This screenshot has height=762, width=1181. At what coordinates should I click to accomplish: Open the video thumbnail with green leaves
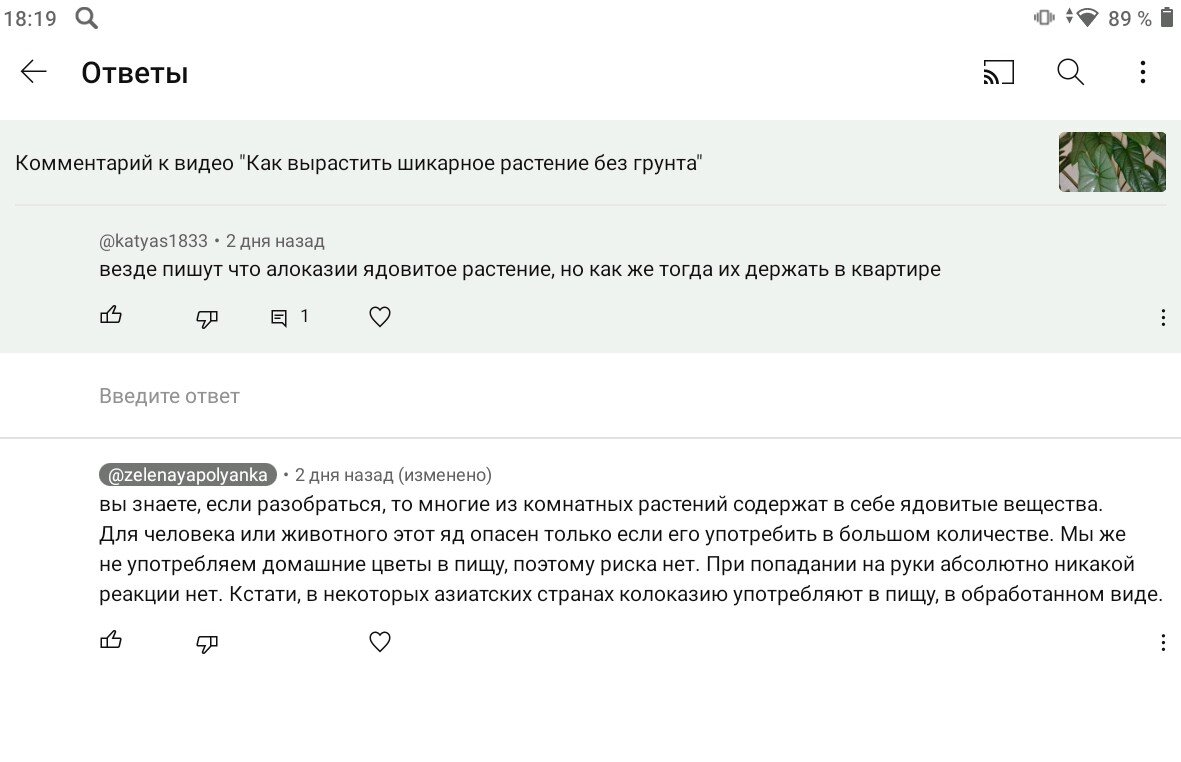[1112, 161]
